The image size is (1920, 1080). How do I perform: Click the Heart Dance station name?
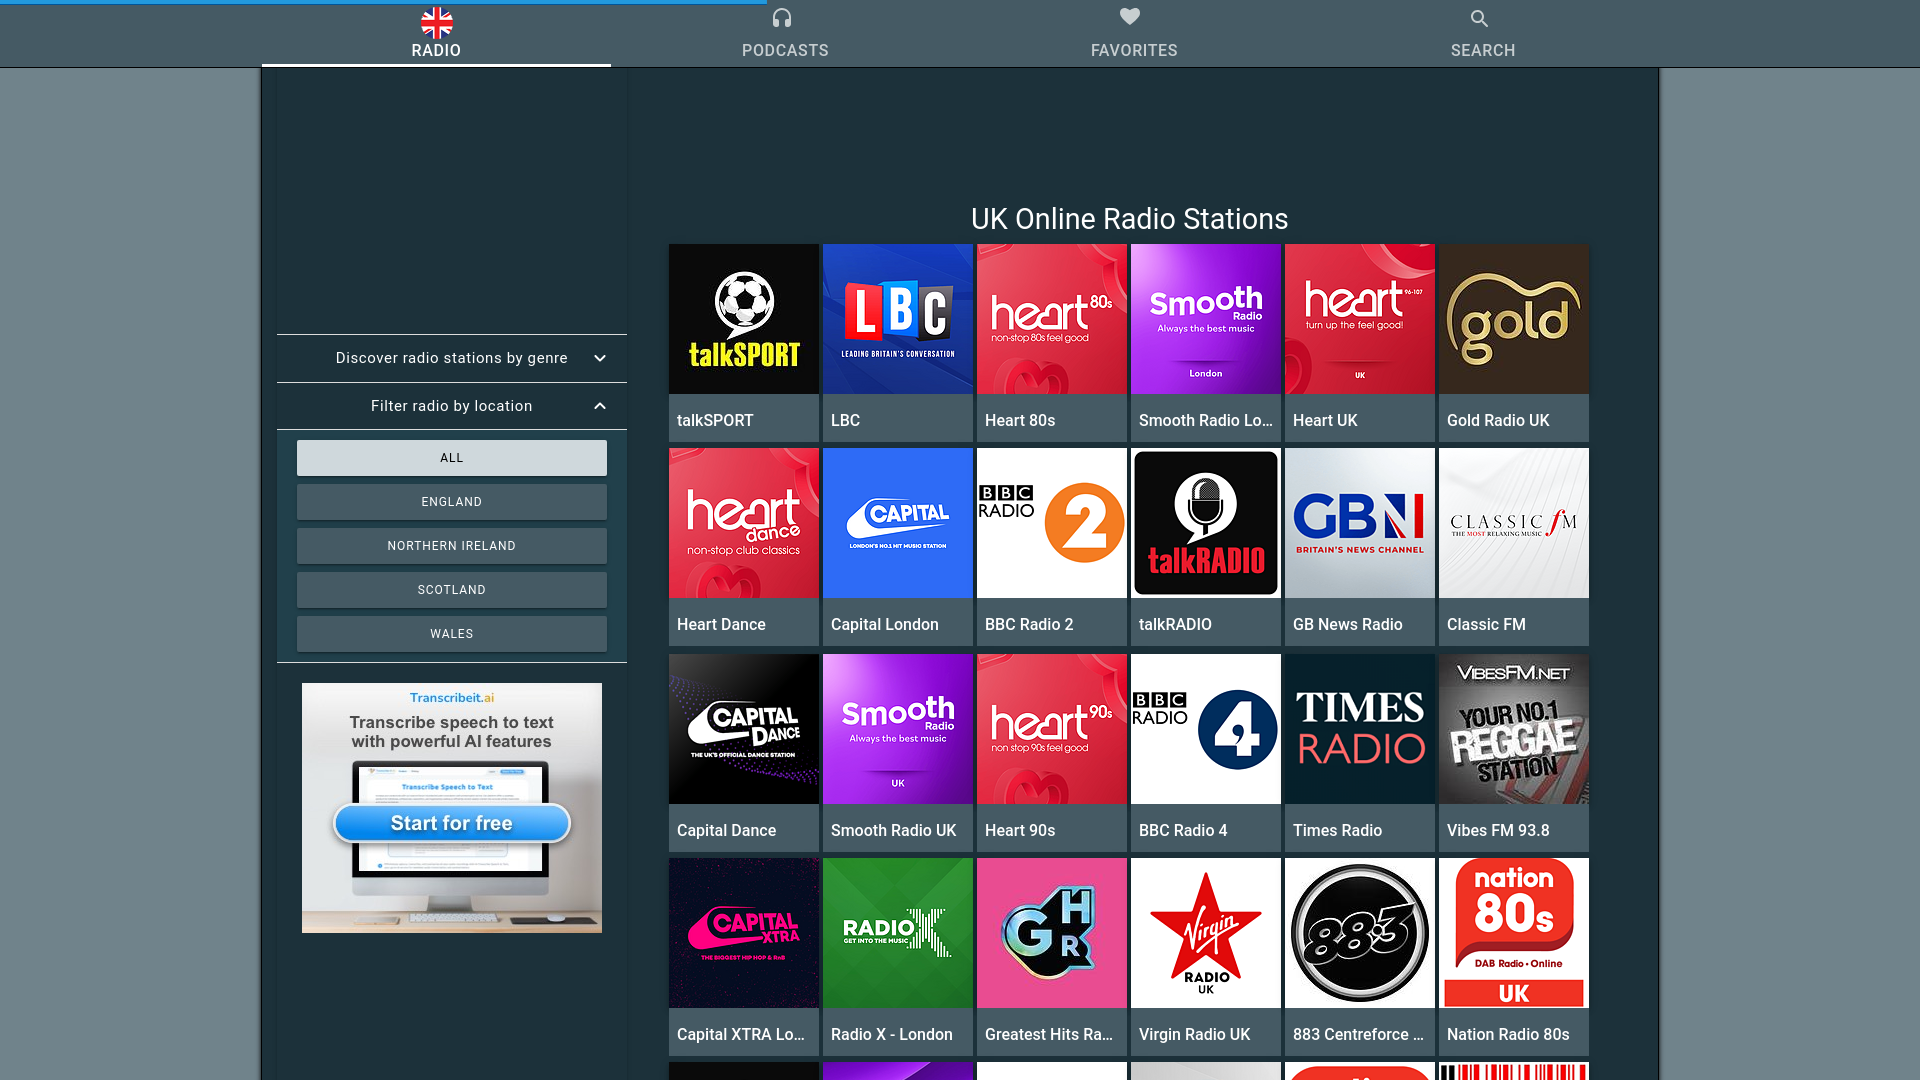721,625
